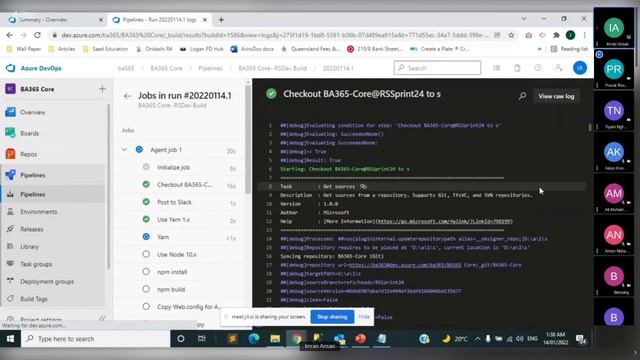Click the plus icon next to BA365 Core

102,89
